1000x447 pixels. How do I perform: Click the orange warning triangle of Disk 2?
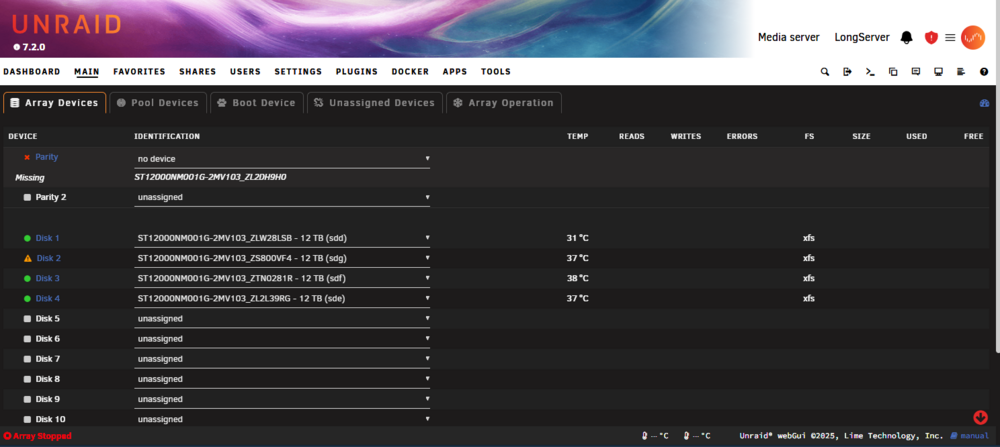coord(27,258)
